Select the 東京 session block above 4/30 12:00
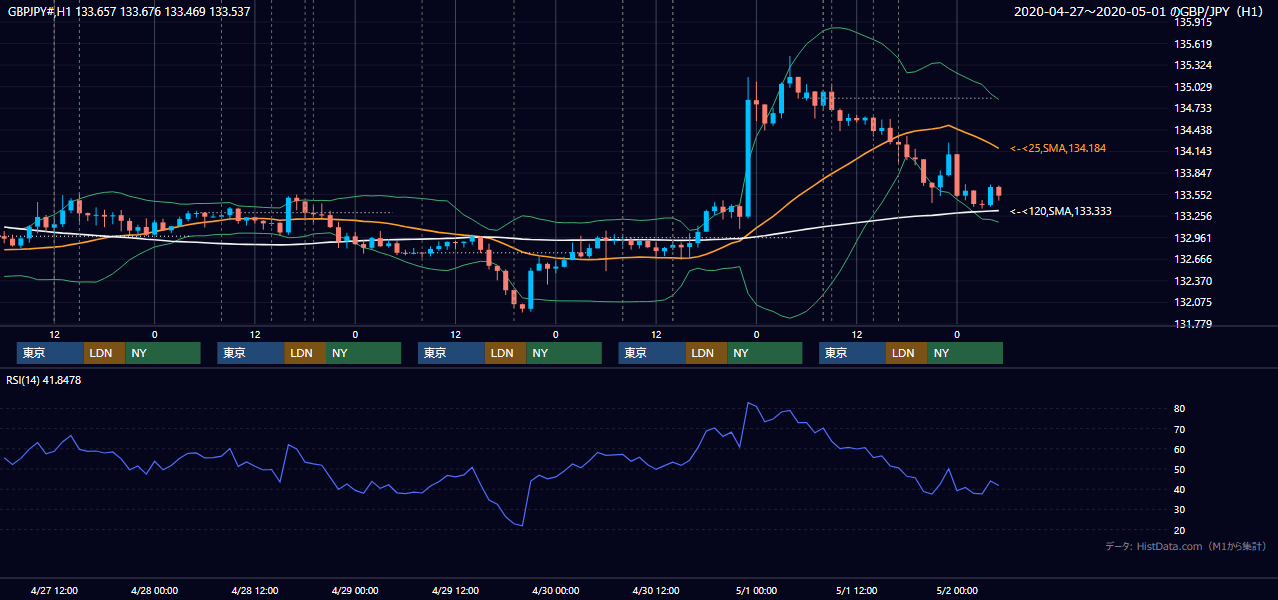Screen dimensions: 1278x600 [652, 353]
